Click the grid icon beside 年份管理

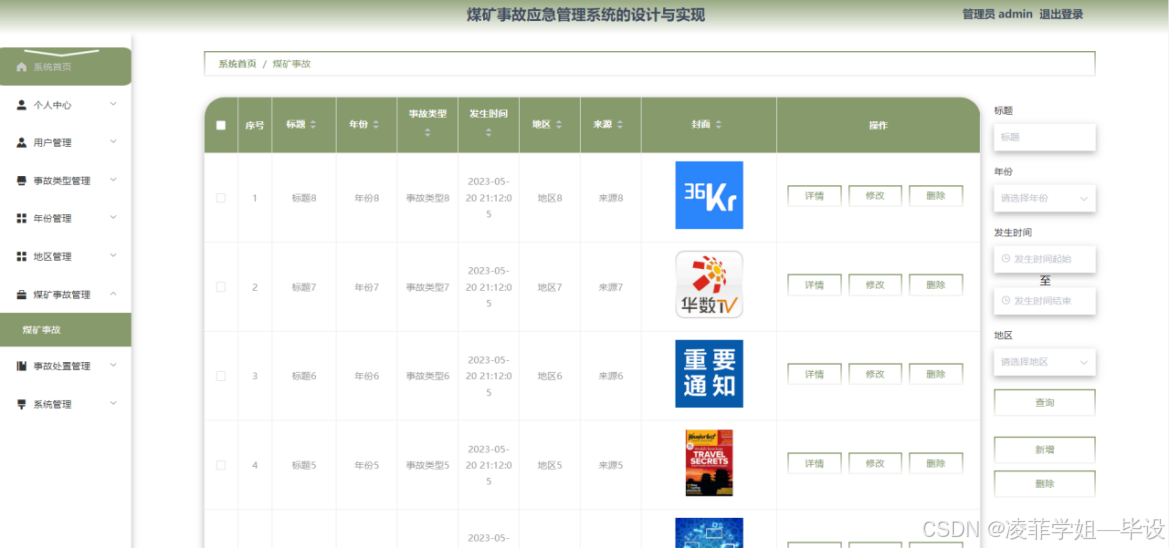coord(21,219)
